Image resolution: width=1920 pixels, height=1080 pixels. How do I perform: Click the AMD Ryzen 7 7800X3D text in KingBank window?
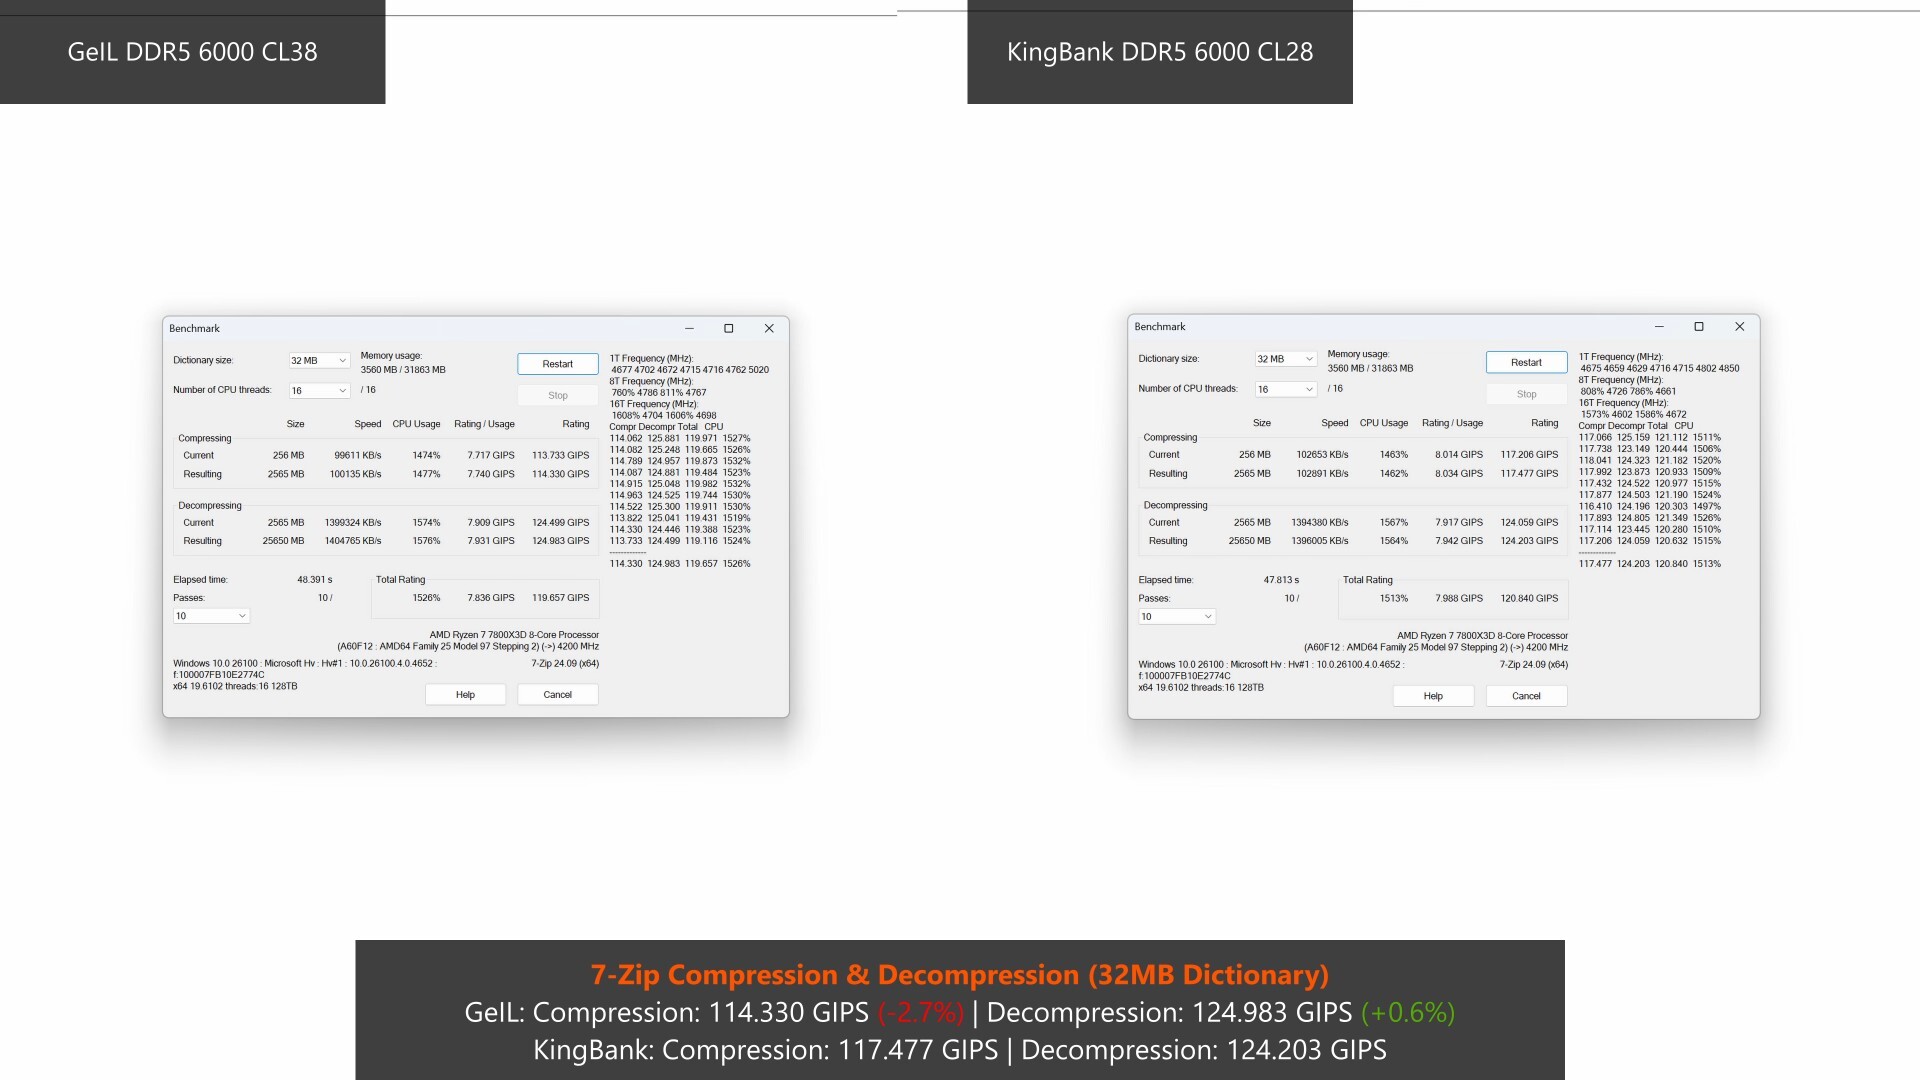click(x=1482, y=636)
